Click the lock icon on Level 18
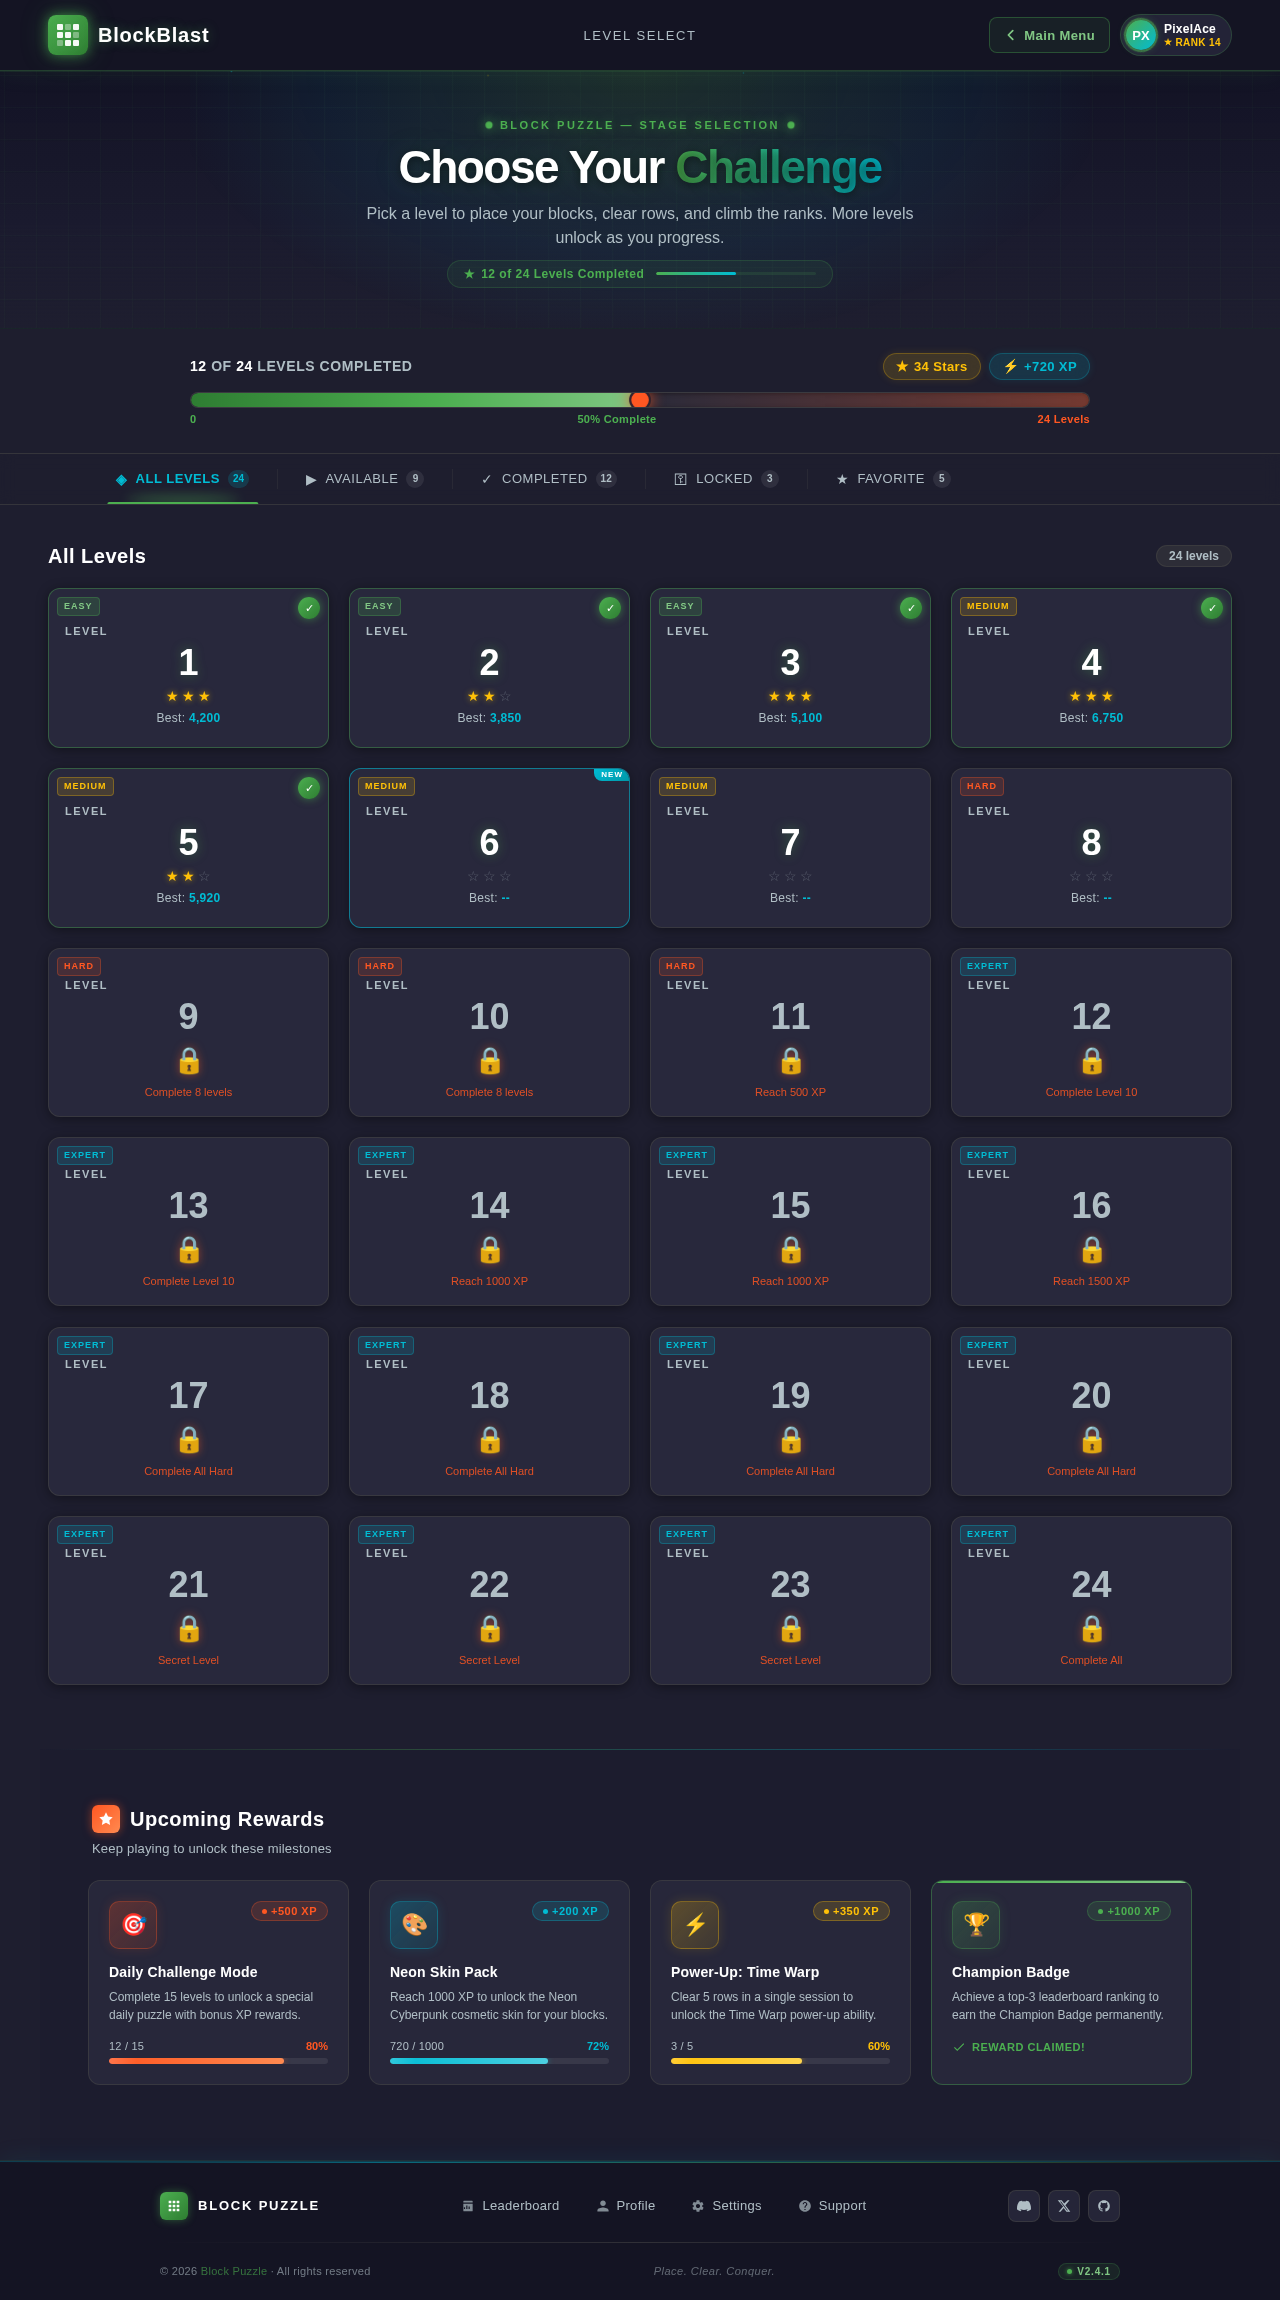Screen dimensions: 1280x2300 point(490,1440)
